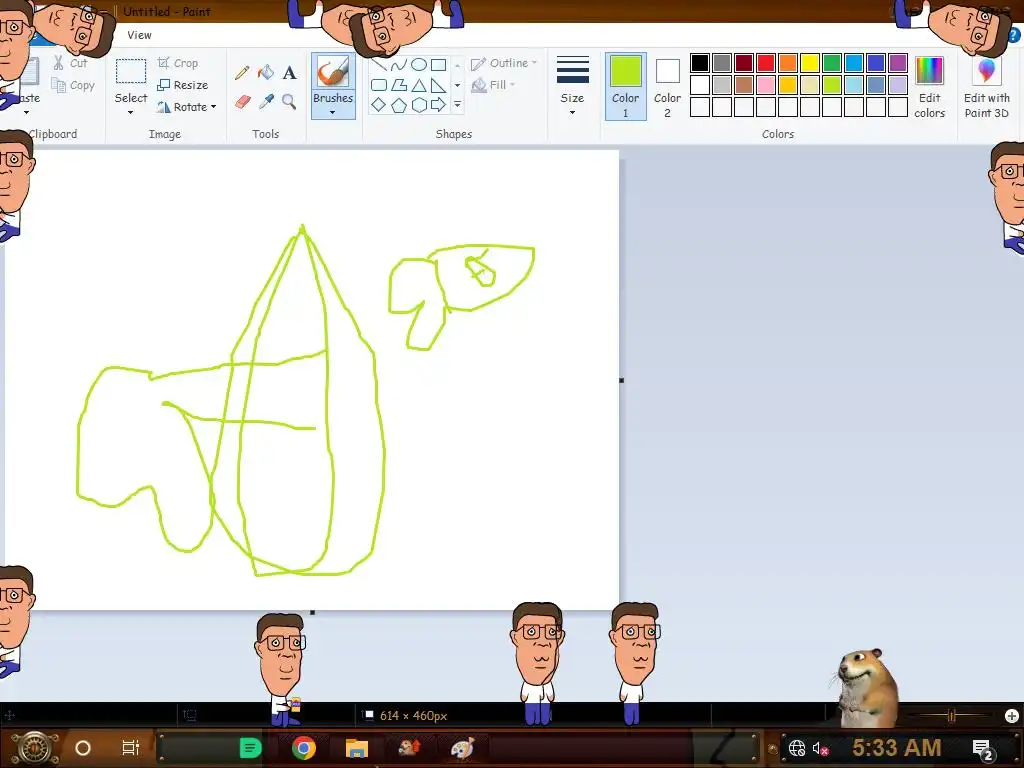Click the canvas right edge resize handle
This screenshot has height=768, width=1024.
click(x=621, y=380)
